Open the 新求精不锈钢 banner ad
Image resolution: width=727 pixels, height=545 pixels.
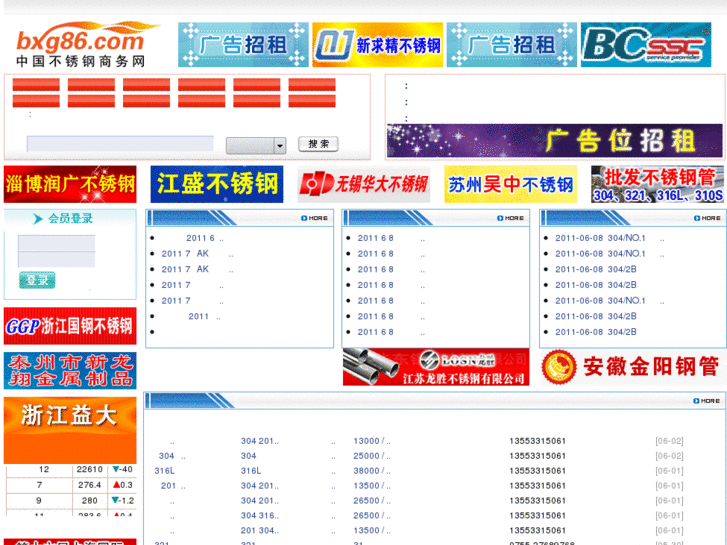(377, 45)
